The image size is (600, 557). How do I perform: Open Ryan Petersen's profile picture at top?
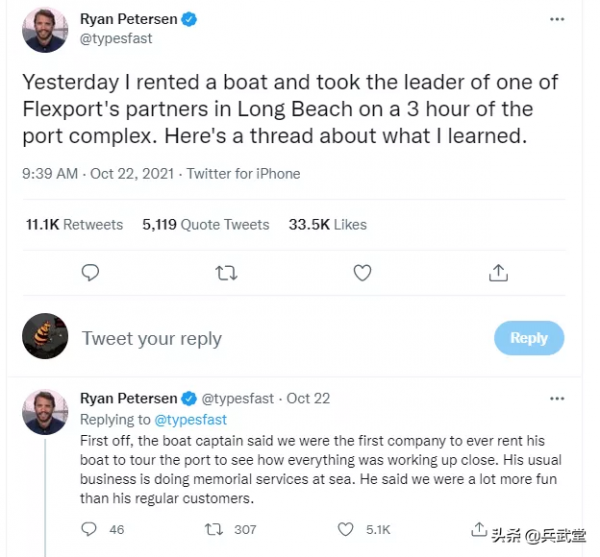point(45,30)
